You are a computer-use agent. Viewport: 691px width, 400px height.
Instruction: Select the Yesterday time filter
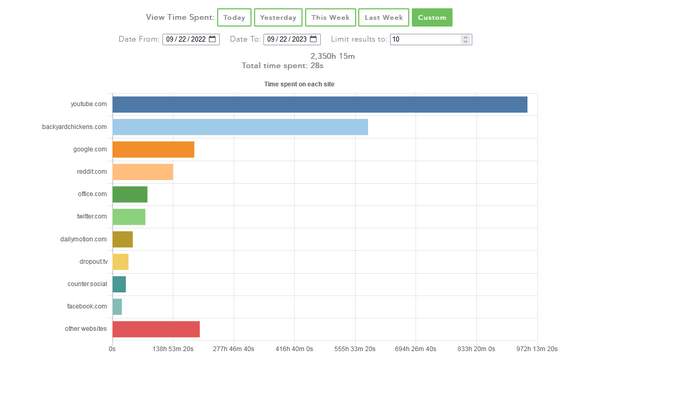click(x=278, y=18)
